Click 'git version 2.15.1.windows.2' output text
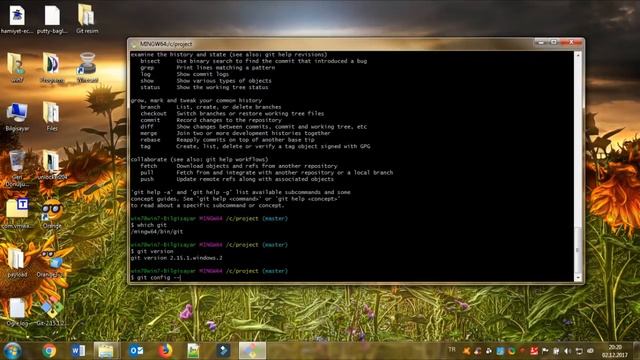 point(177,258)
